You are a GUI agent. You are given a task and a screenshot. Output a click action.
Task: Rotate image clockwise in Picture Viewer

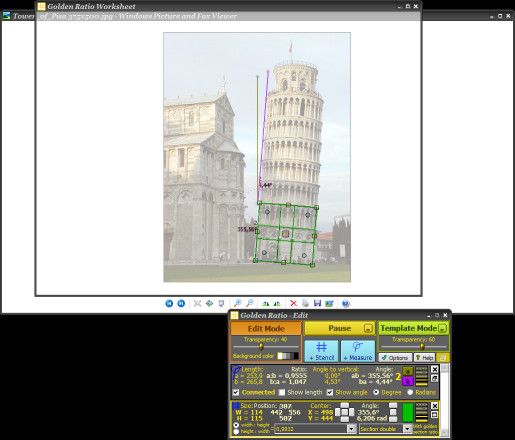266,304
